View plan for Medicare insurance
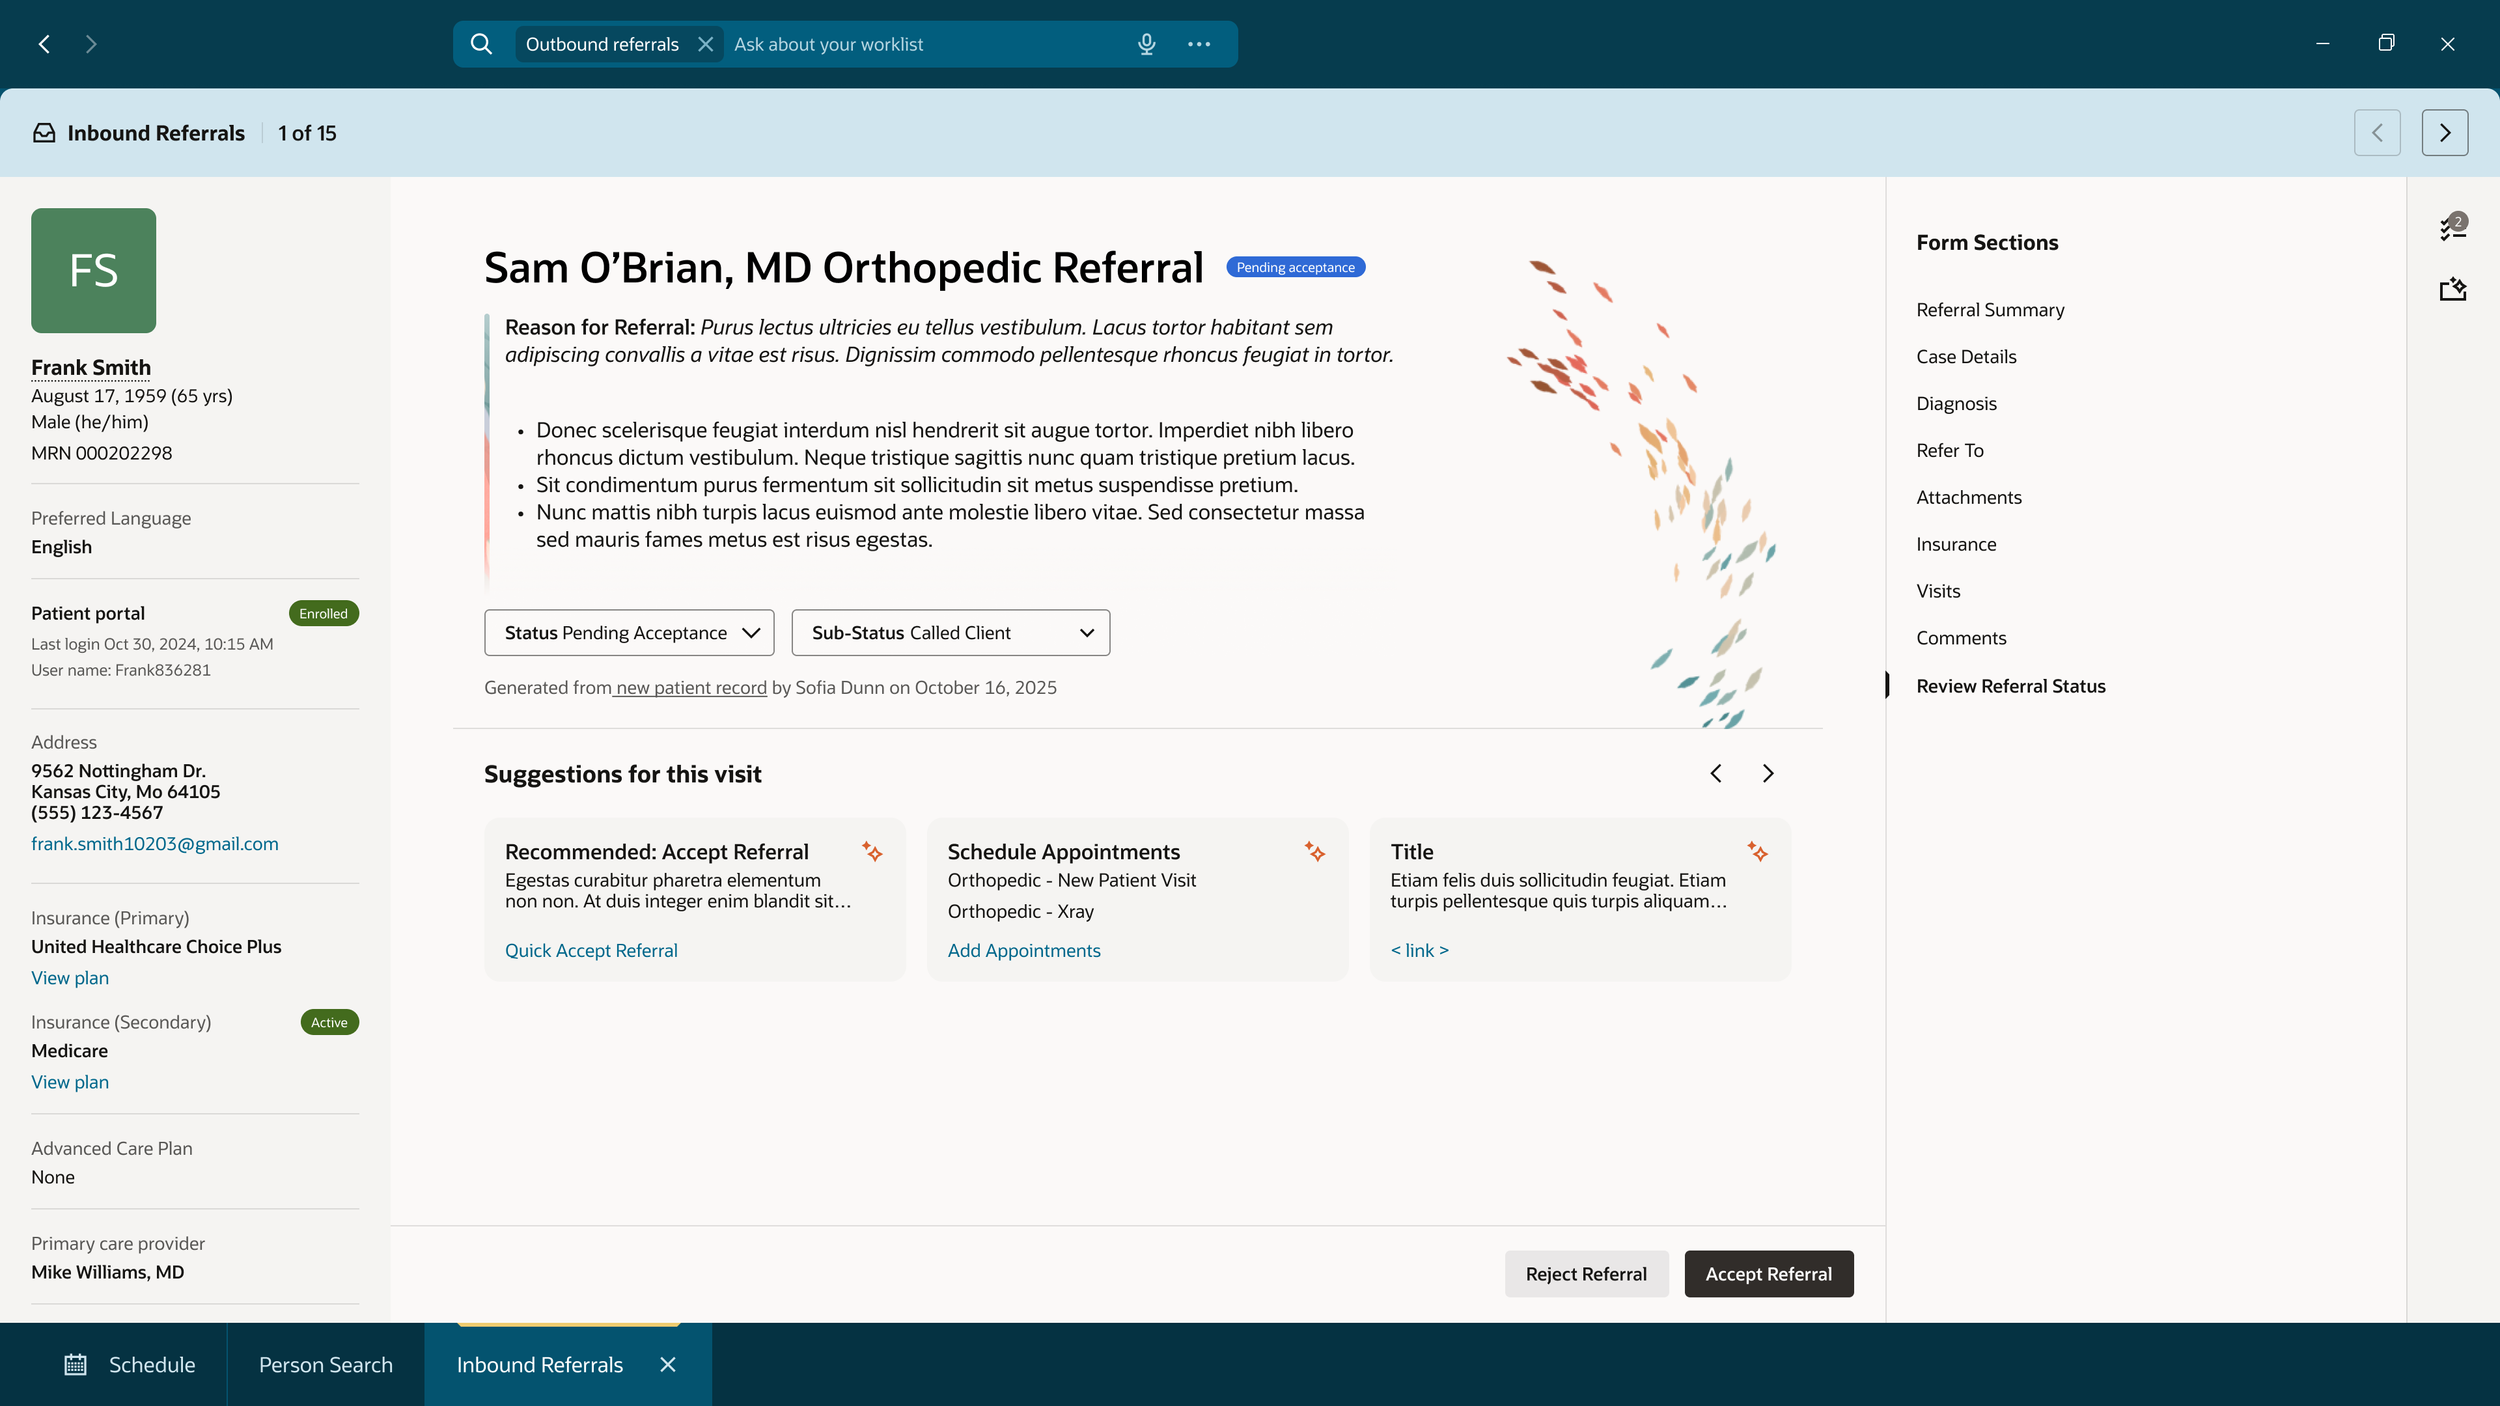Viewport: 2500px width, 1406px height. [70, 1081]
